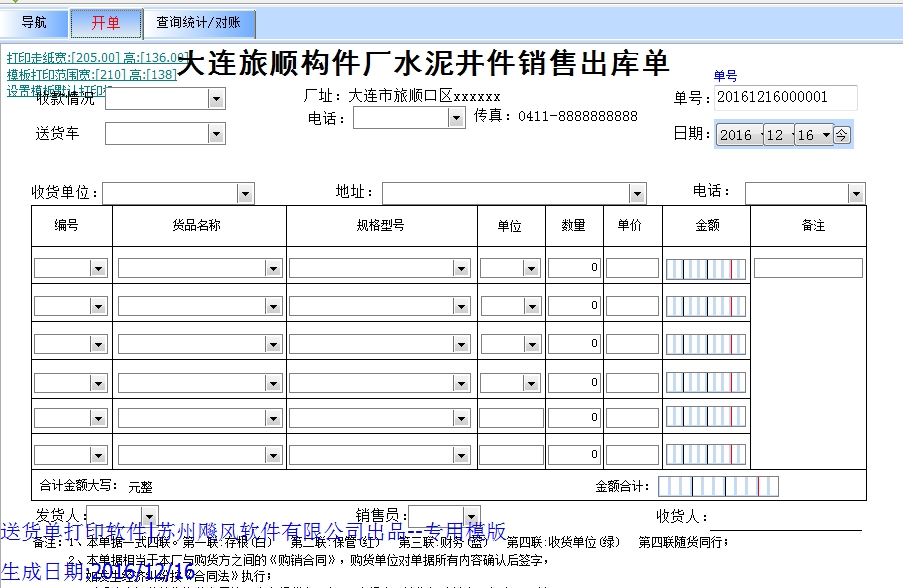The width and height of the screenshot is (903, 588).
Task: Open the second row 规格型号 dropdown
Action: (x=461, y=306)
